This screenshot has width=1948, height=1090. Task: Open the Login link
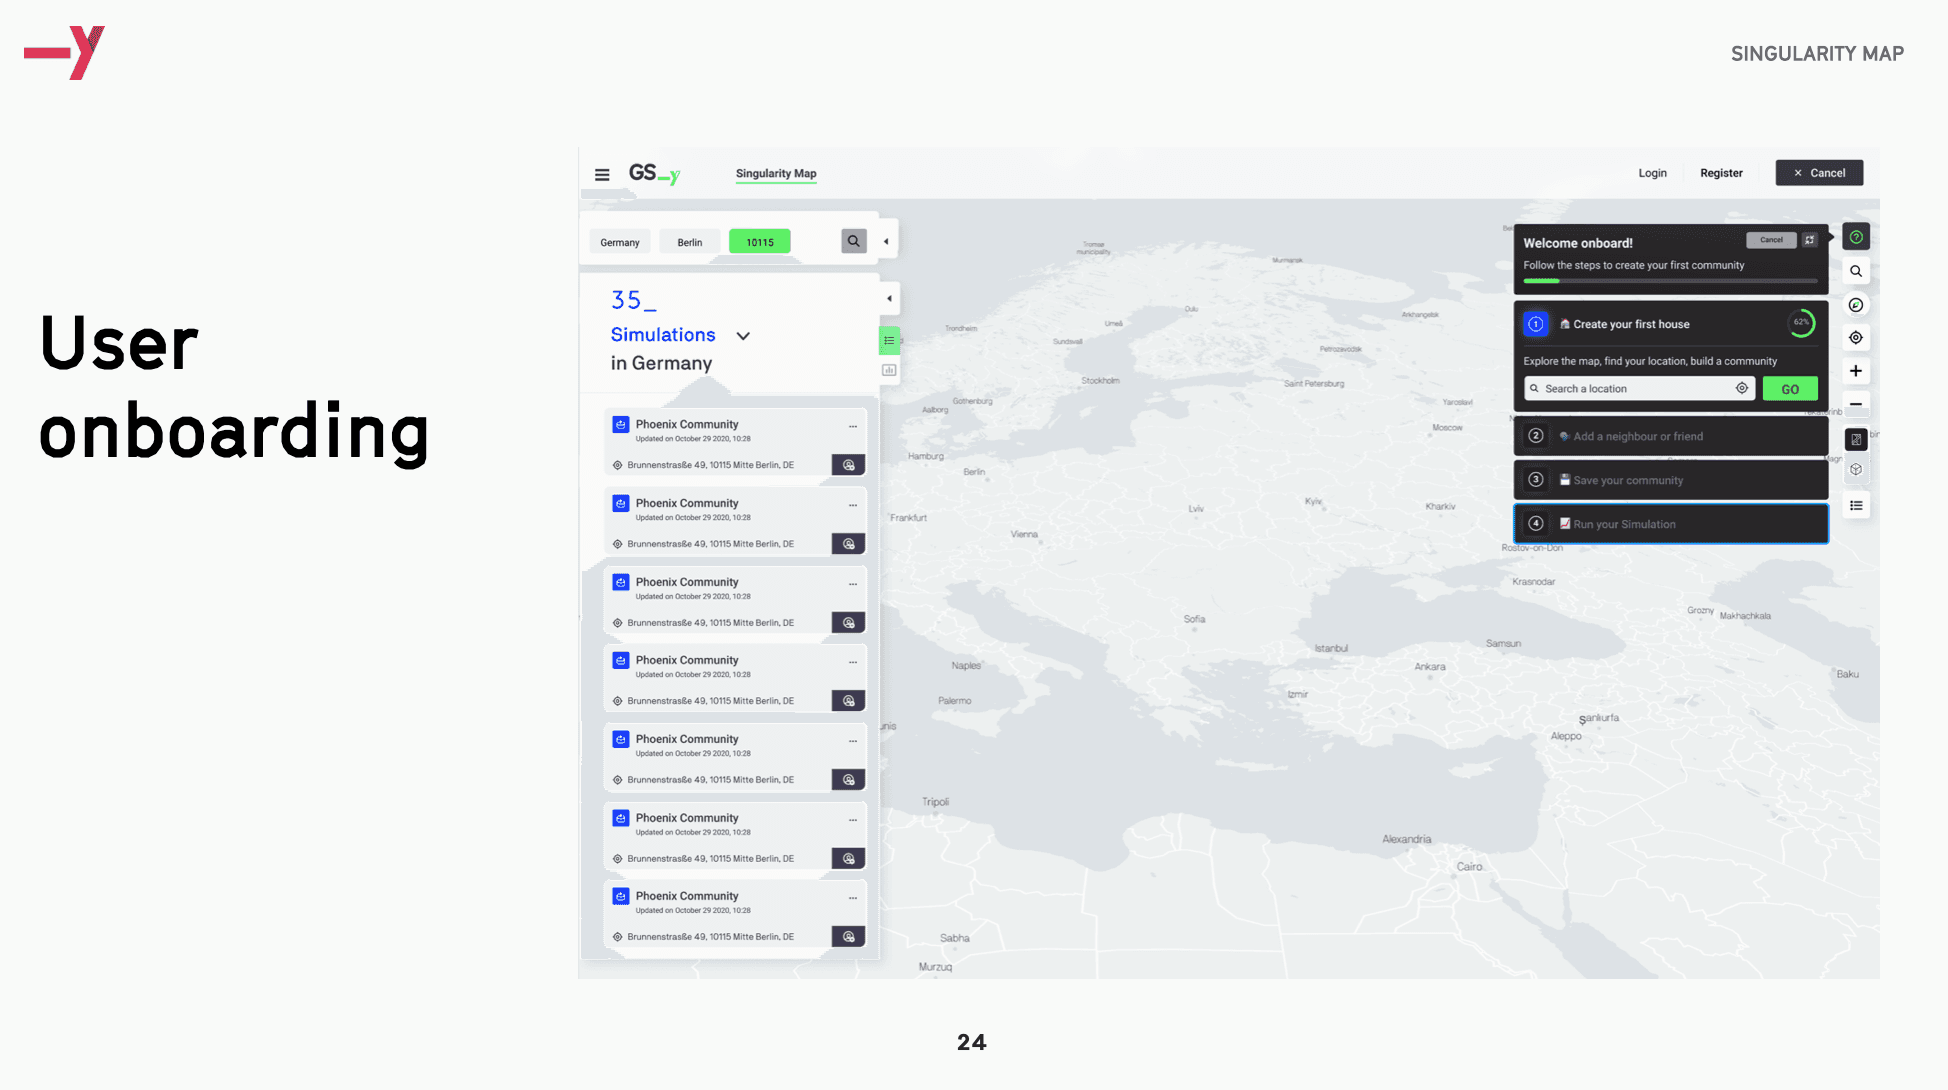pos(1652,173)
